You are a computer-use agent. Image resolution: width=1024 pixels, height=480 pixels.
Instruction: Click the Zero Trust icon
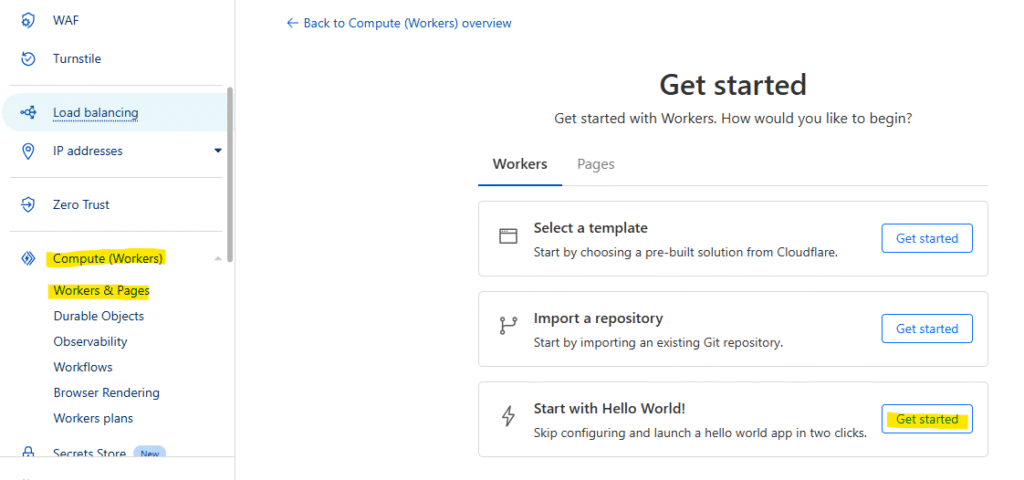pos(28,205)
